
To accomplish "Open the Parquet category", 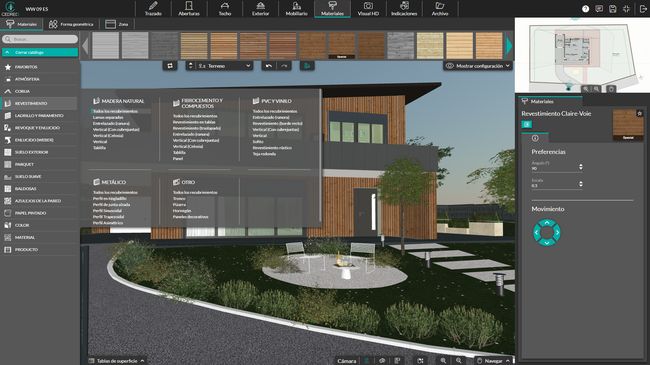I will tap(40, 164).
